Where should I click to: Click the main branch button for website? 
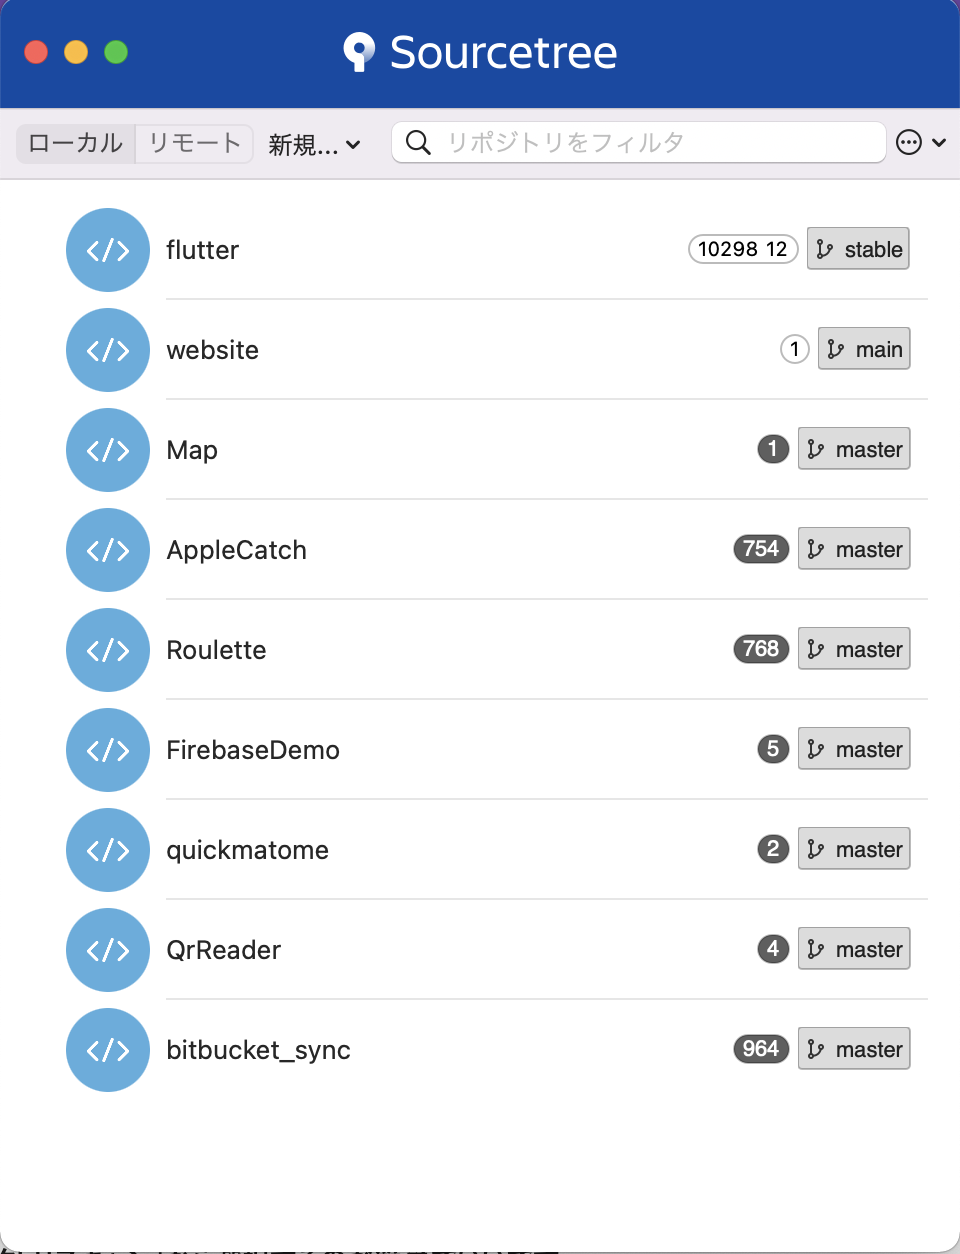coord(863,349)
